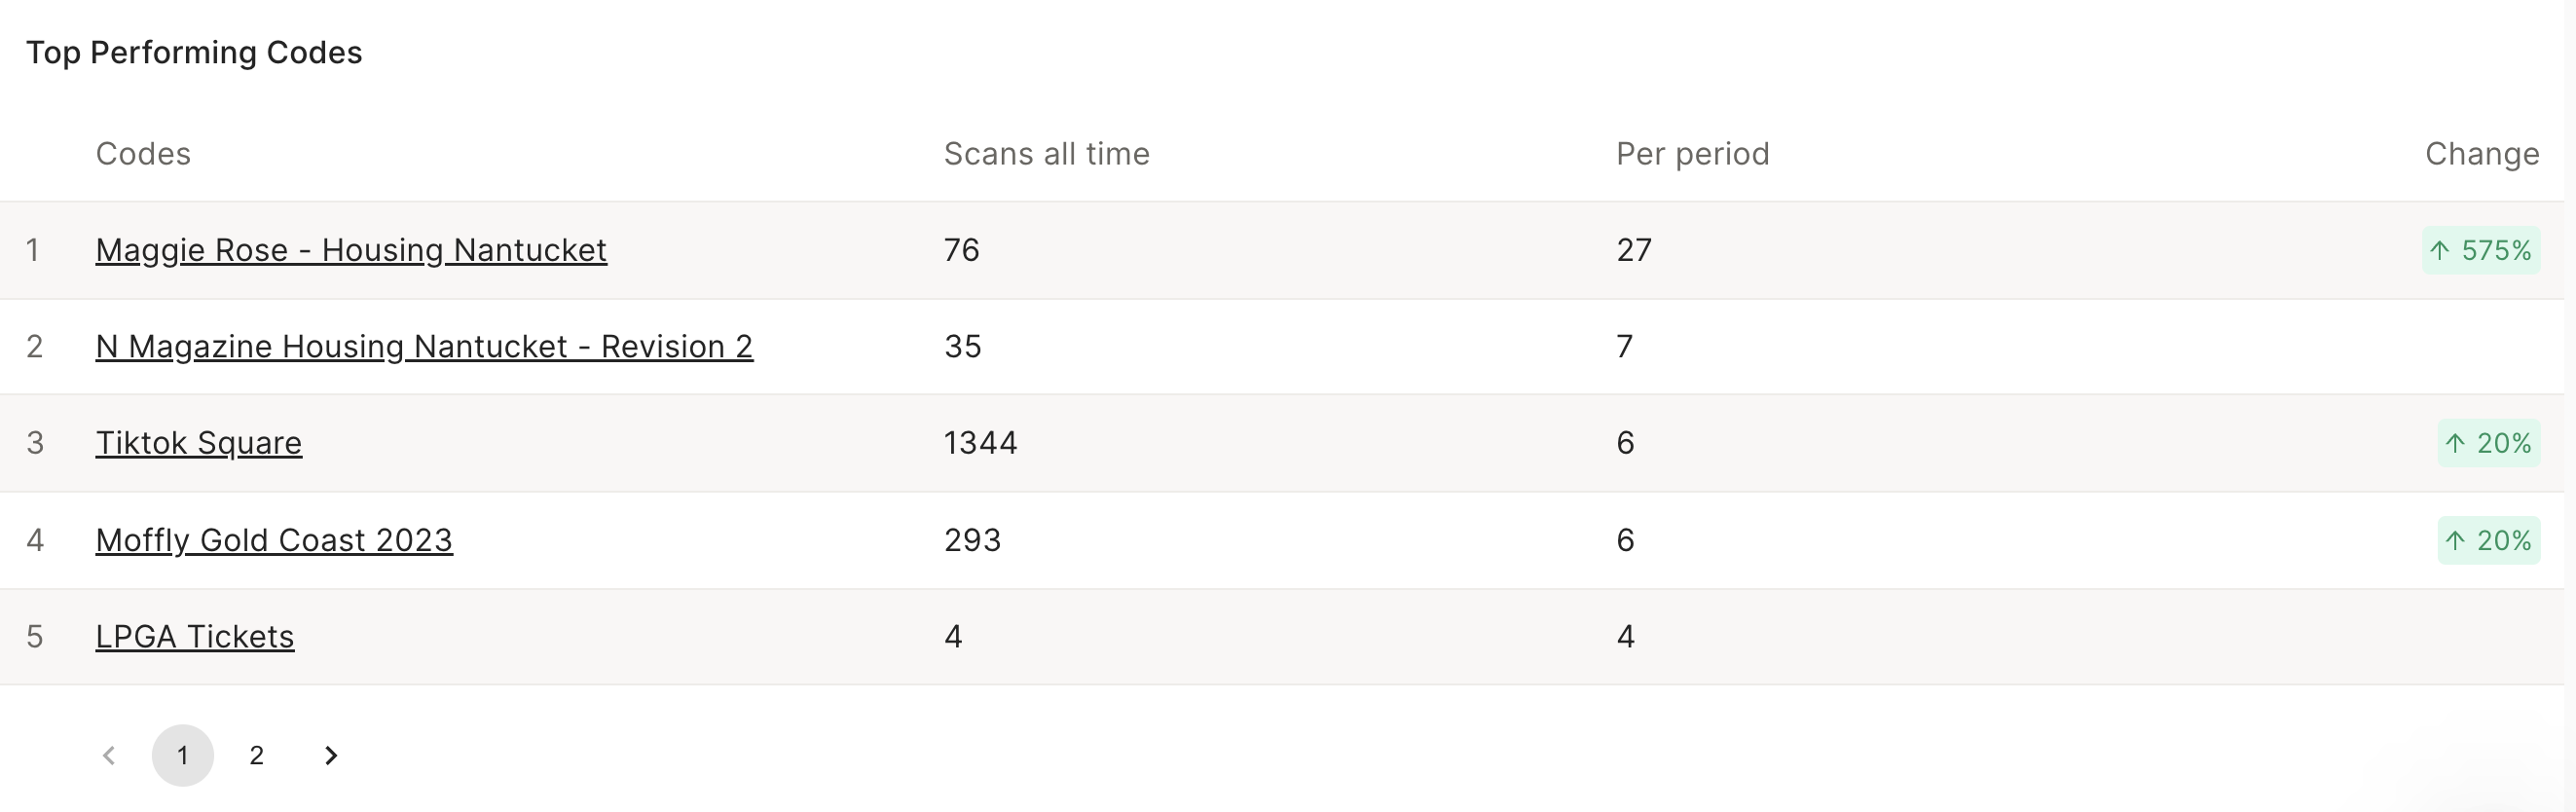Go to previous page with left chevron
2576x812 pixels.
coord(109,755)
